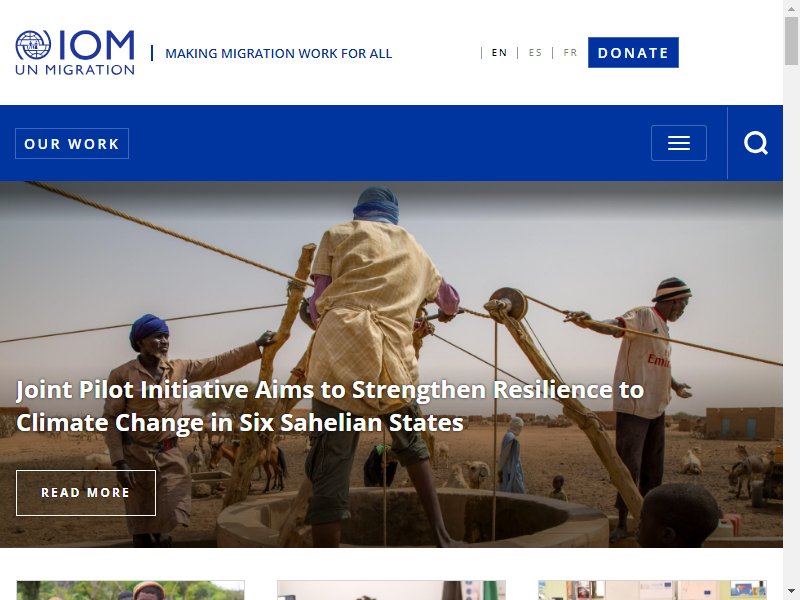Image resolution: width=800 pixels, height=600 pixels.
Task: Switch language to EN
Action: click(x=499, y=53)
